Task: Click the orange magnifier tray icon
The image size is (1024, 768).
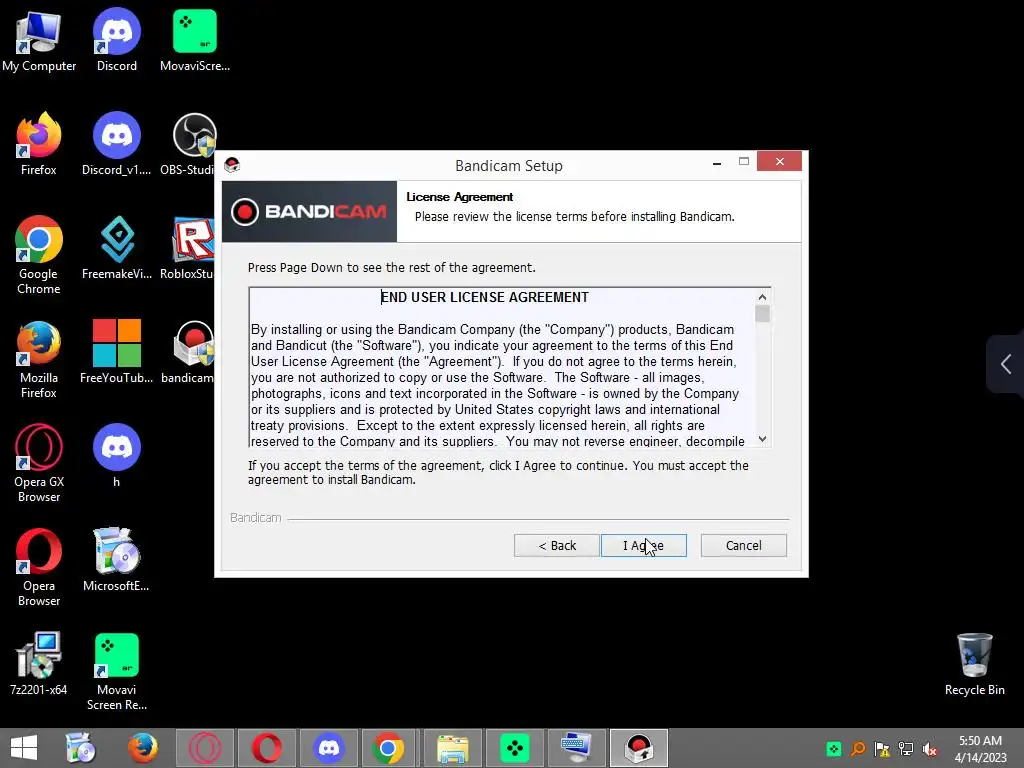Action: 857,749
